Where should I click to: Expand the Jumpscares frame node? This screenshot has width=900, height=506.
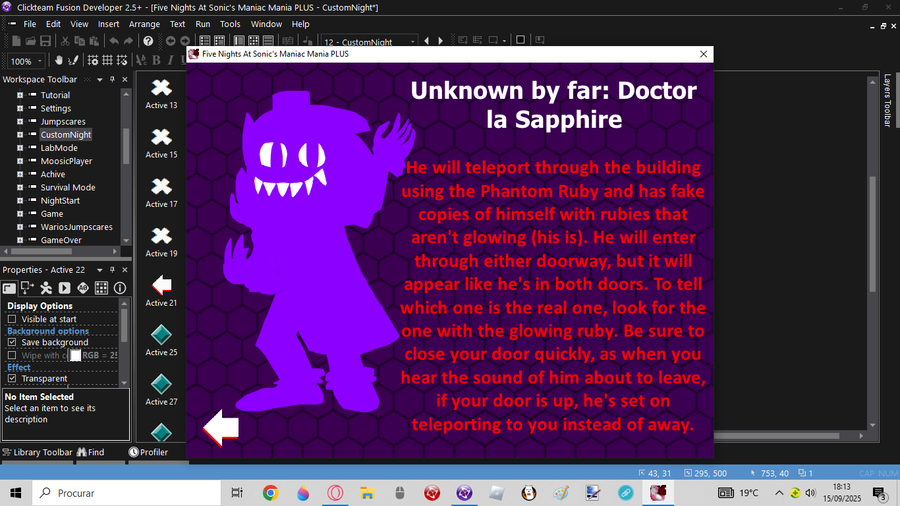point(20,122)
